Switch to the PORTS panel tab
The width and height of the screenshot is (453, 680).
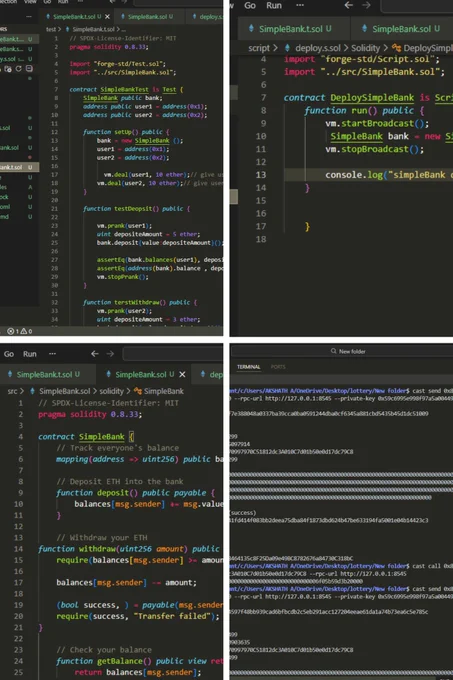tap(278, 367)
